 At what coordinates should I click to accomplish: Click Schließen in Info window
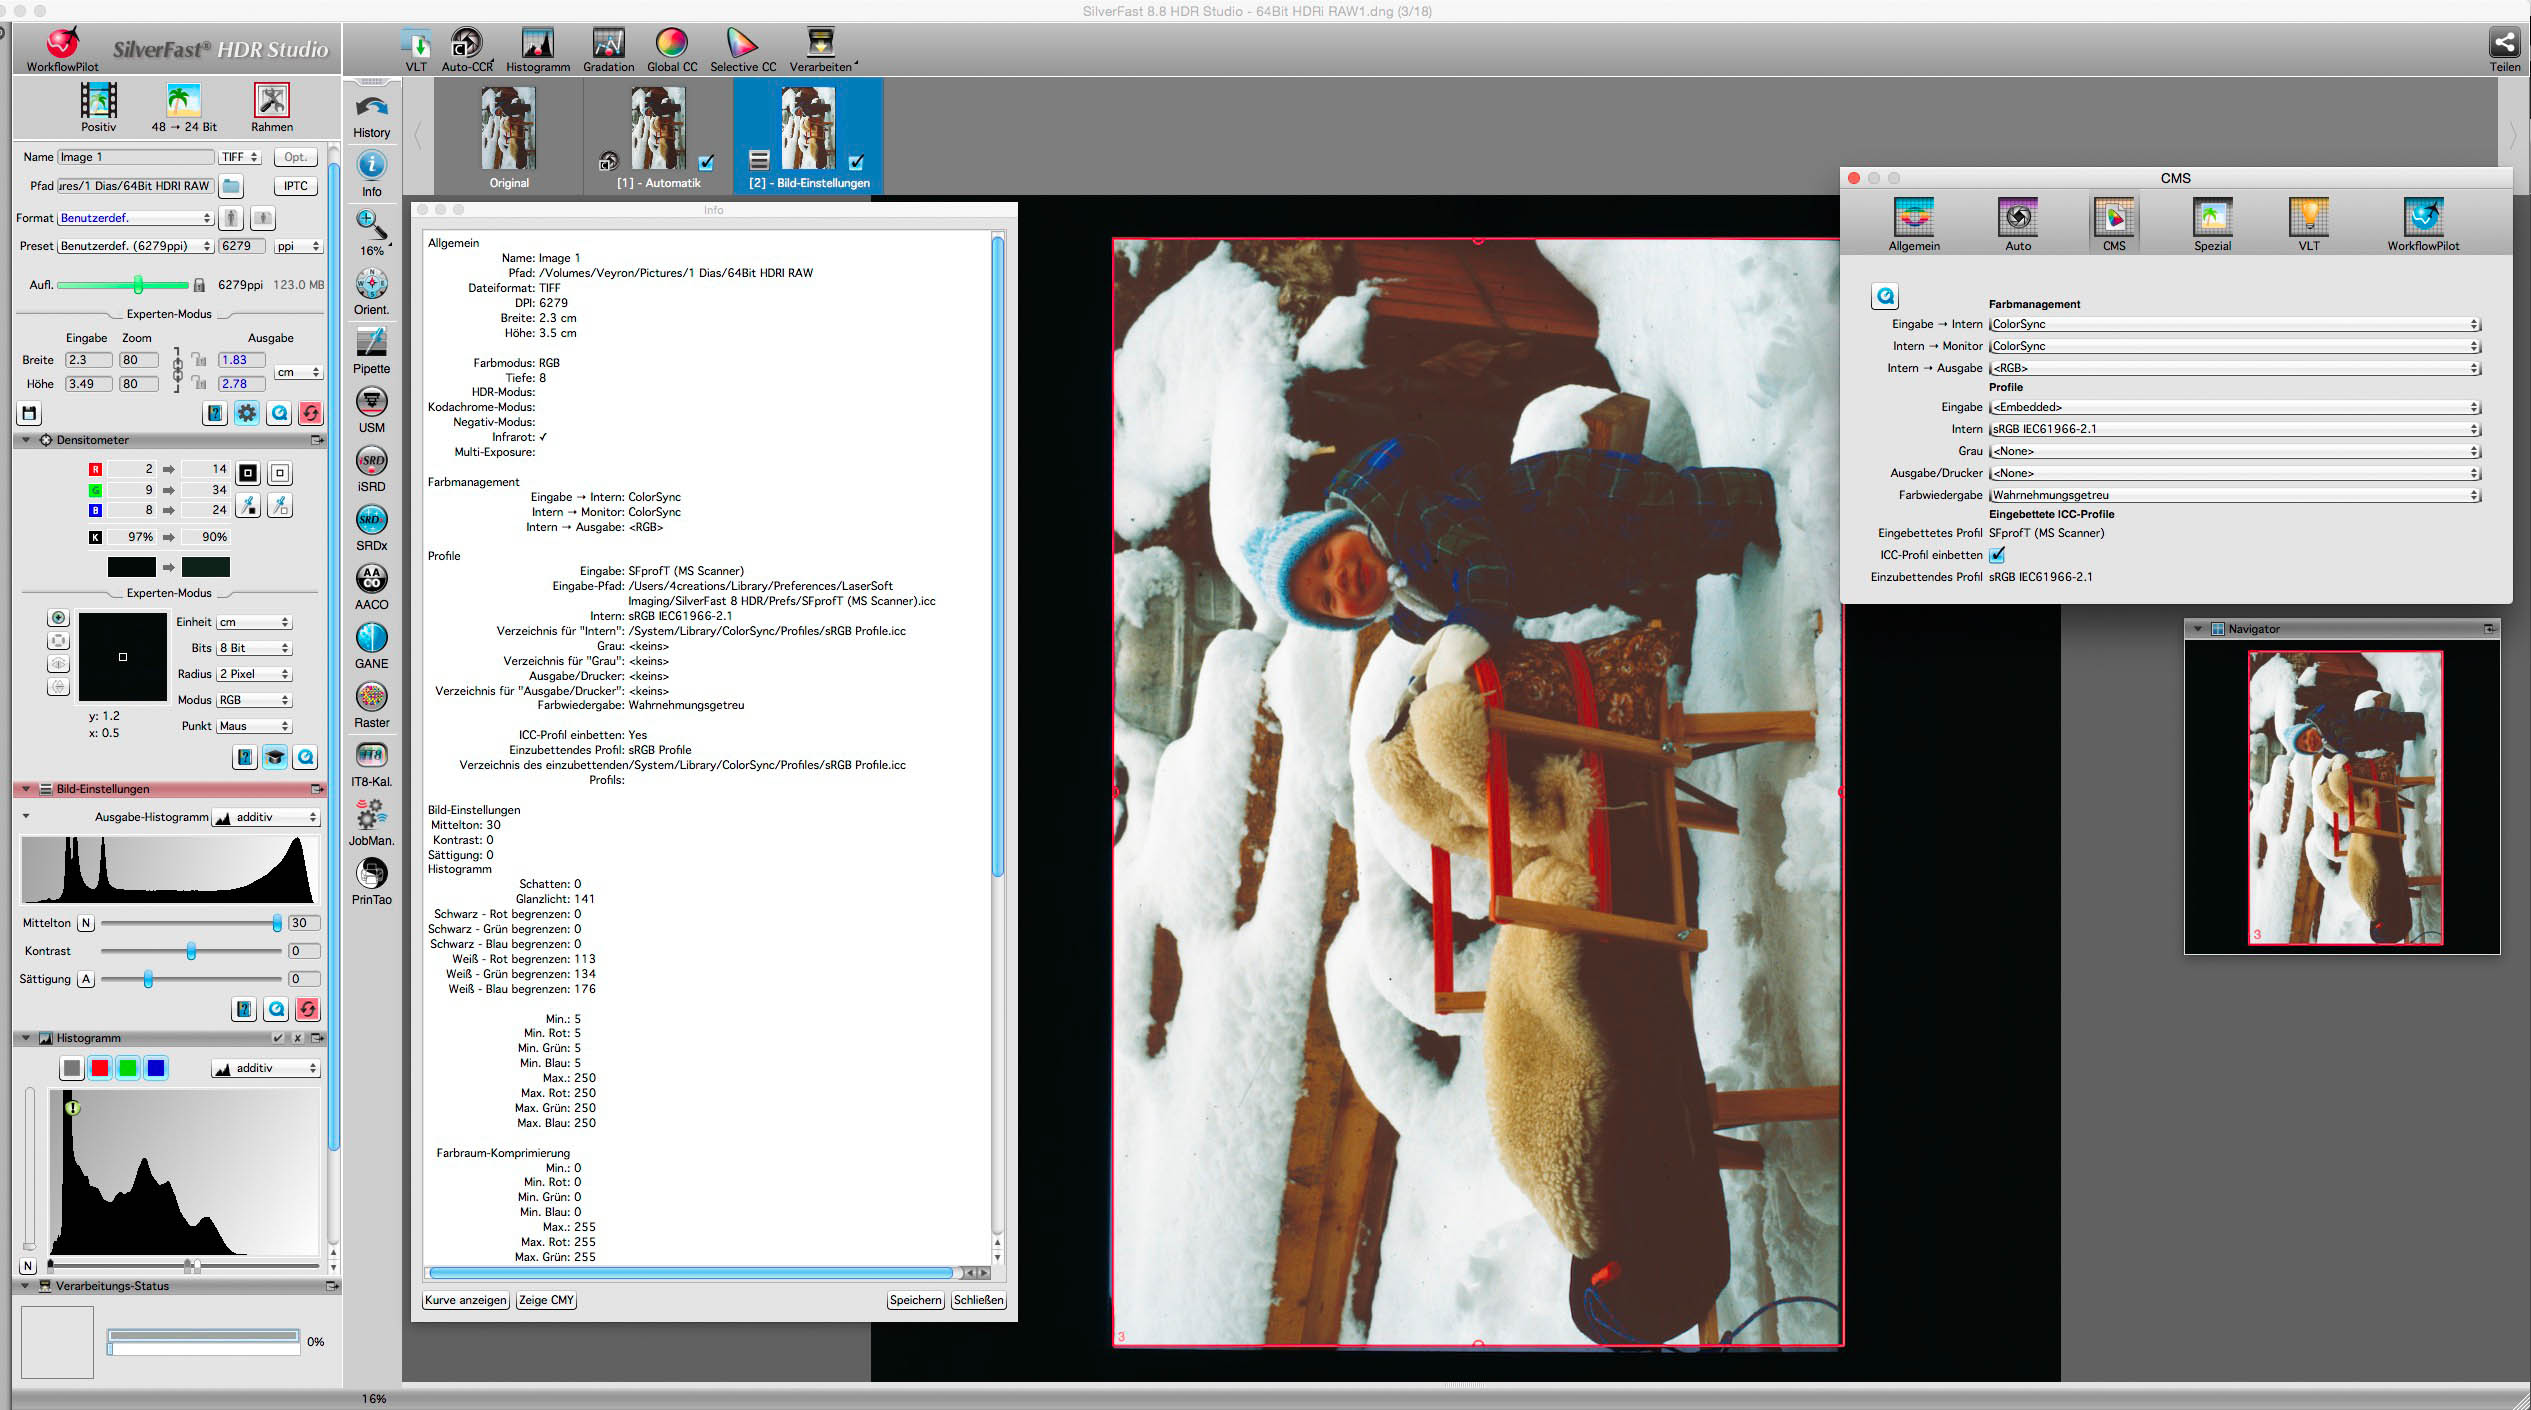978,1300
